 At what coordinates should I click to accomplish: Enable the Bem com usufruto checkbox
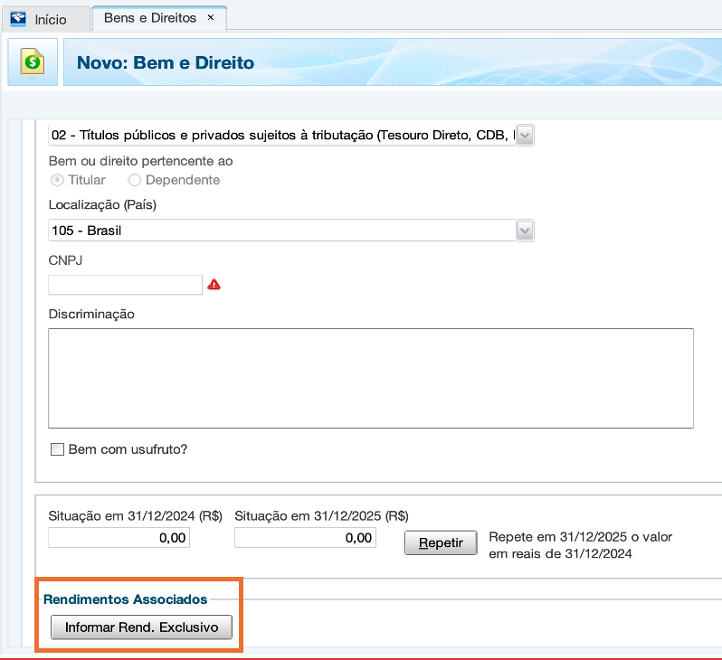[x=57, y=449]
